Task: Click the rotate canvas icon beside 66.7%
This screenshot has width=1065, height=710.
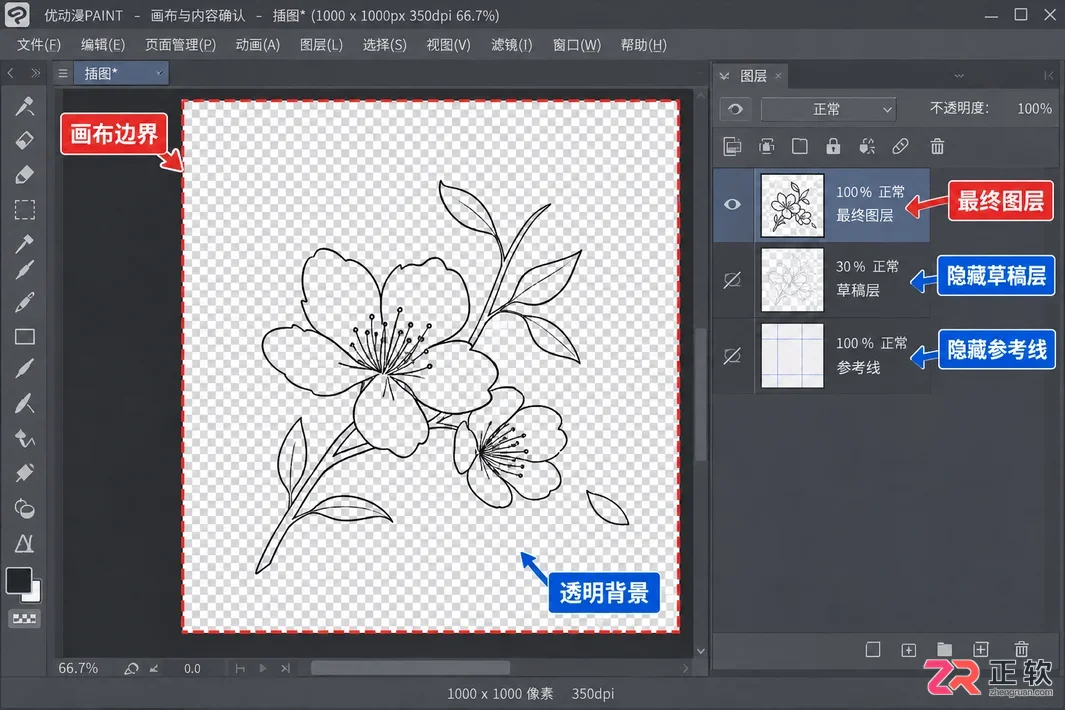Action: 131,669
